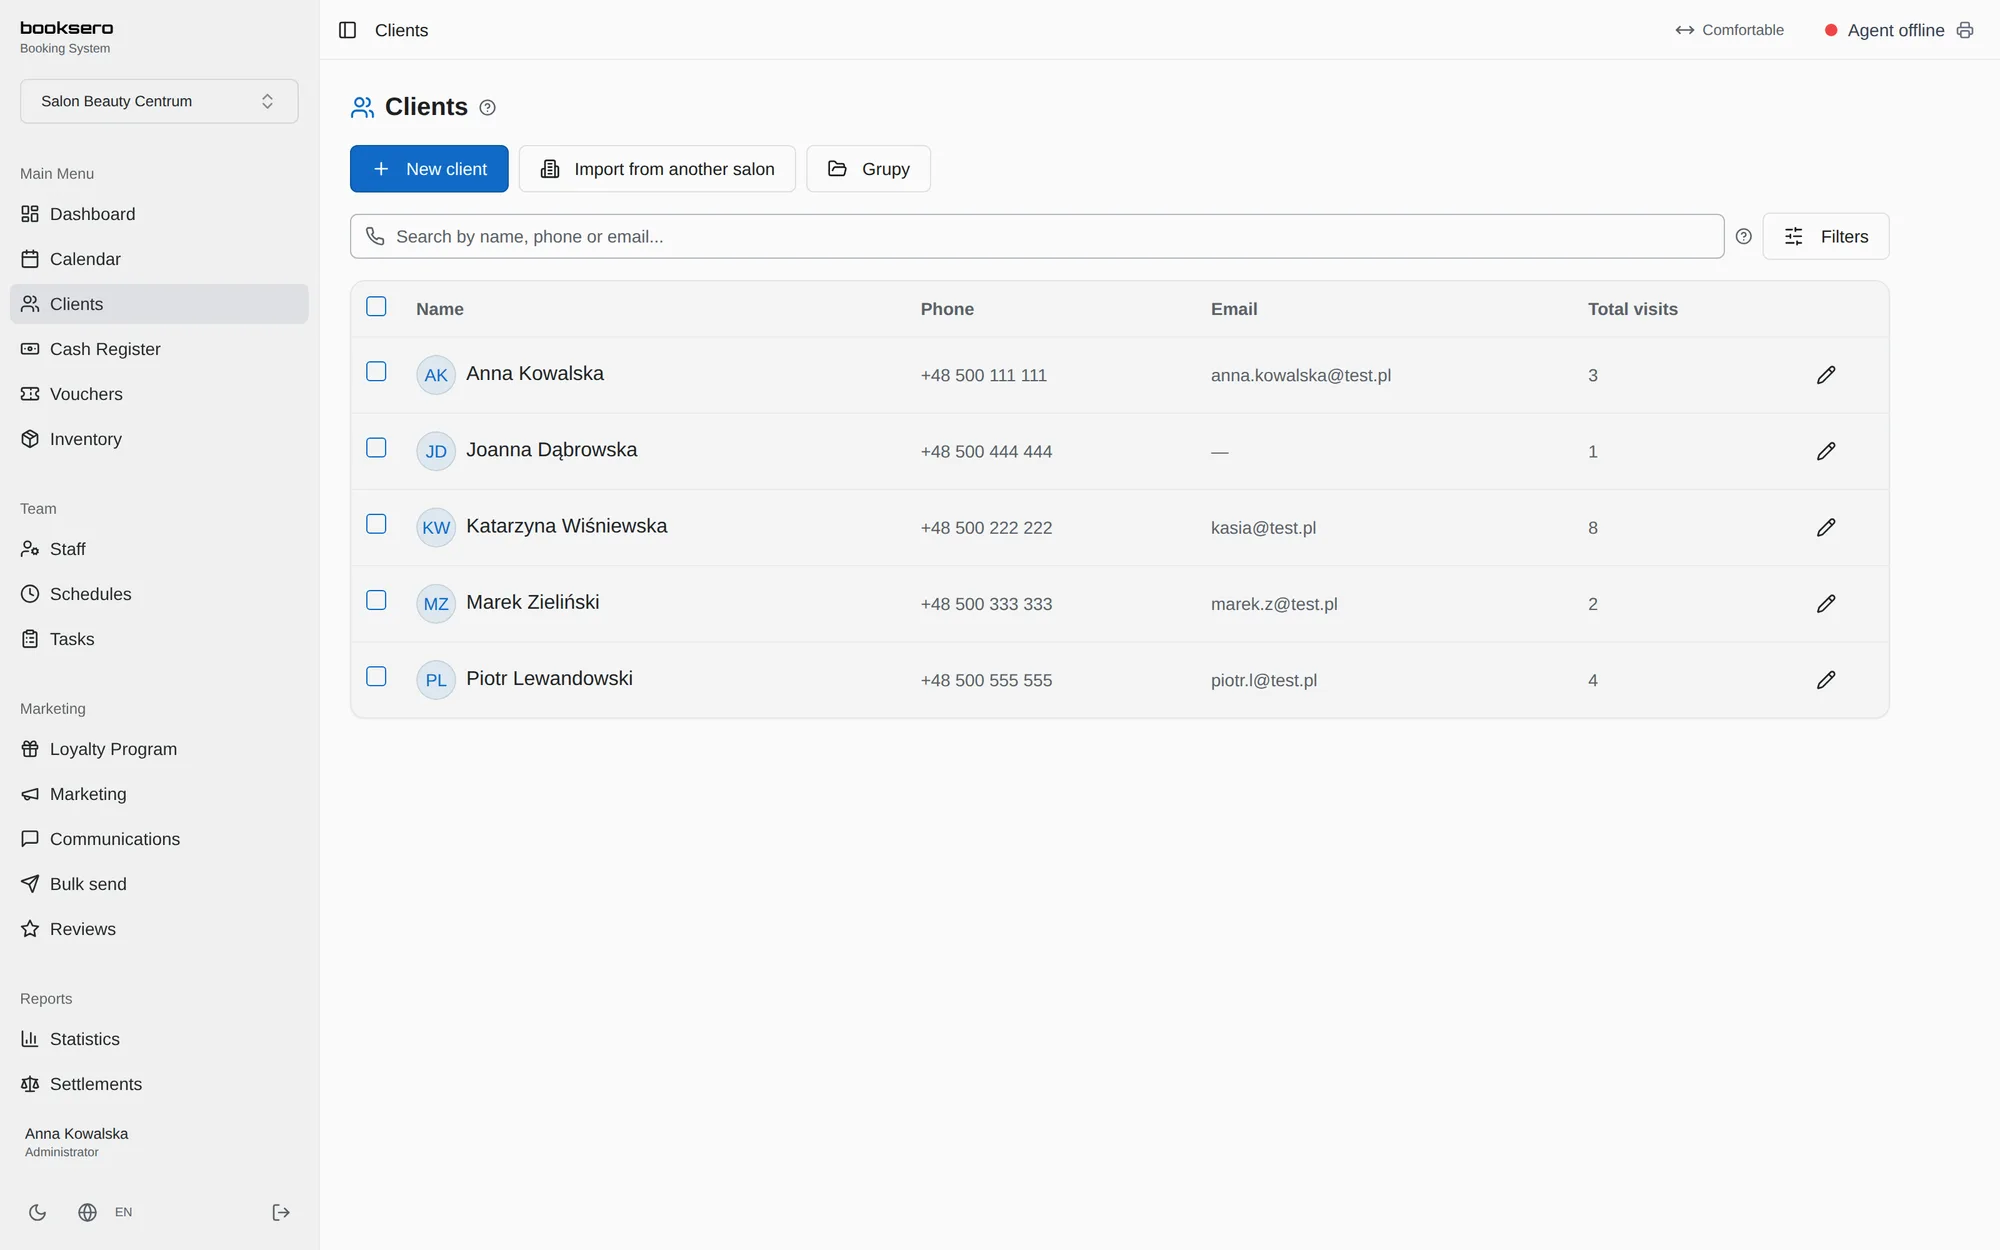Check the box for Katarzyna Wiśniewska
Screen dimensions: 2000x1250
(376, 524)
